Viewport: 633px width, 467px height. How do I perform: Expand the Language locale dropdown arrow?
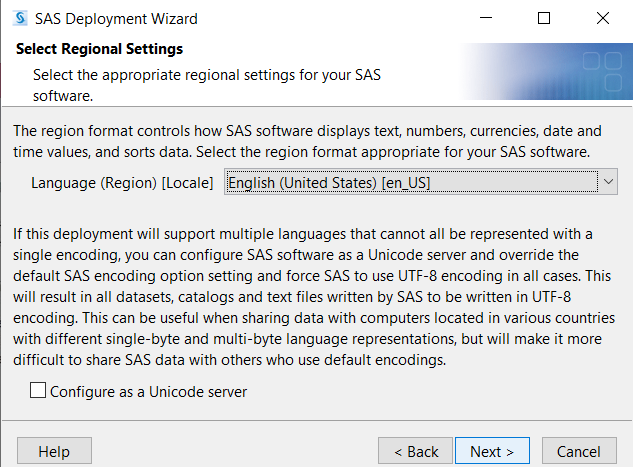[608, 182]
